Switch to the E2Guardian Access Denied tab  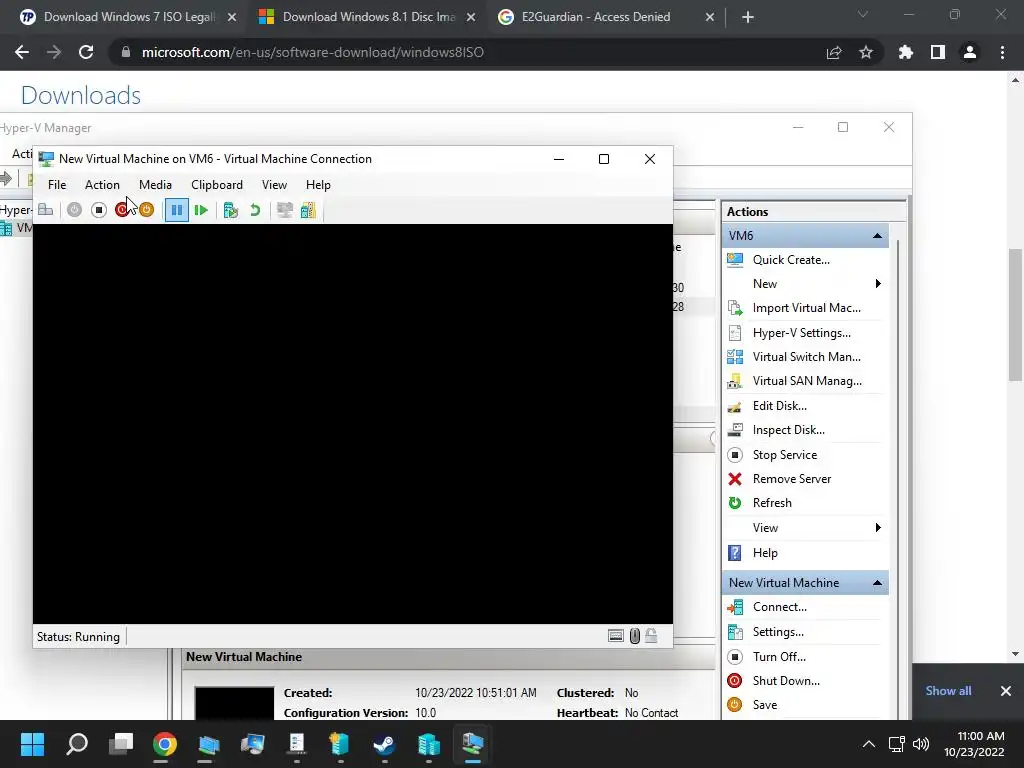tap(596, 17)
